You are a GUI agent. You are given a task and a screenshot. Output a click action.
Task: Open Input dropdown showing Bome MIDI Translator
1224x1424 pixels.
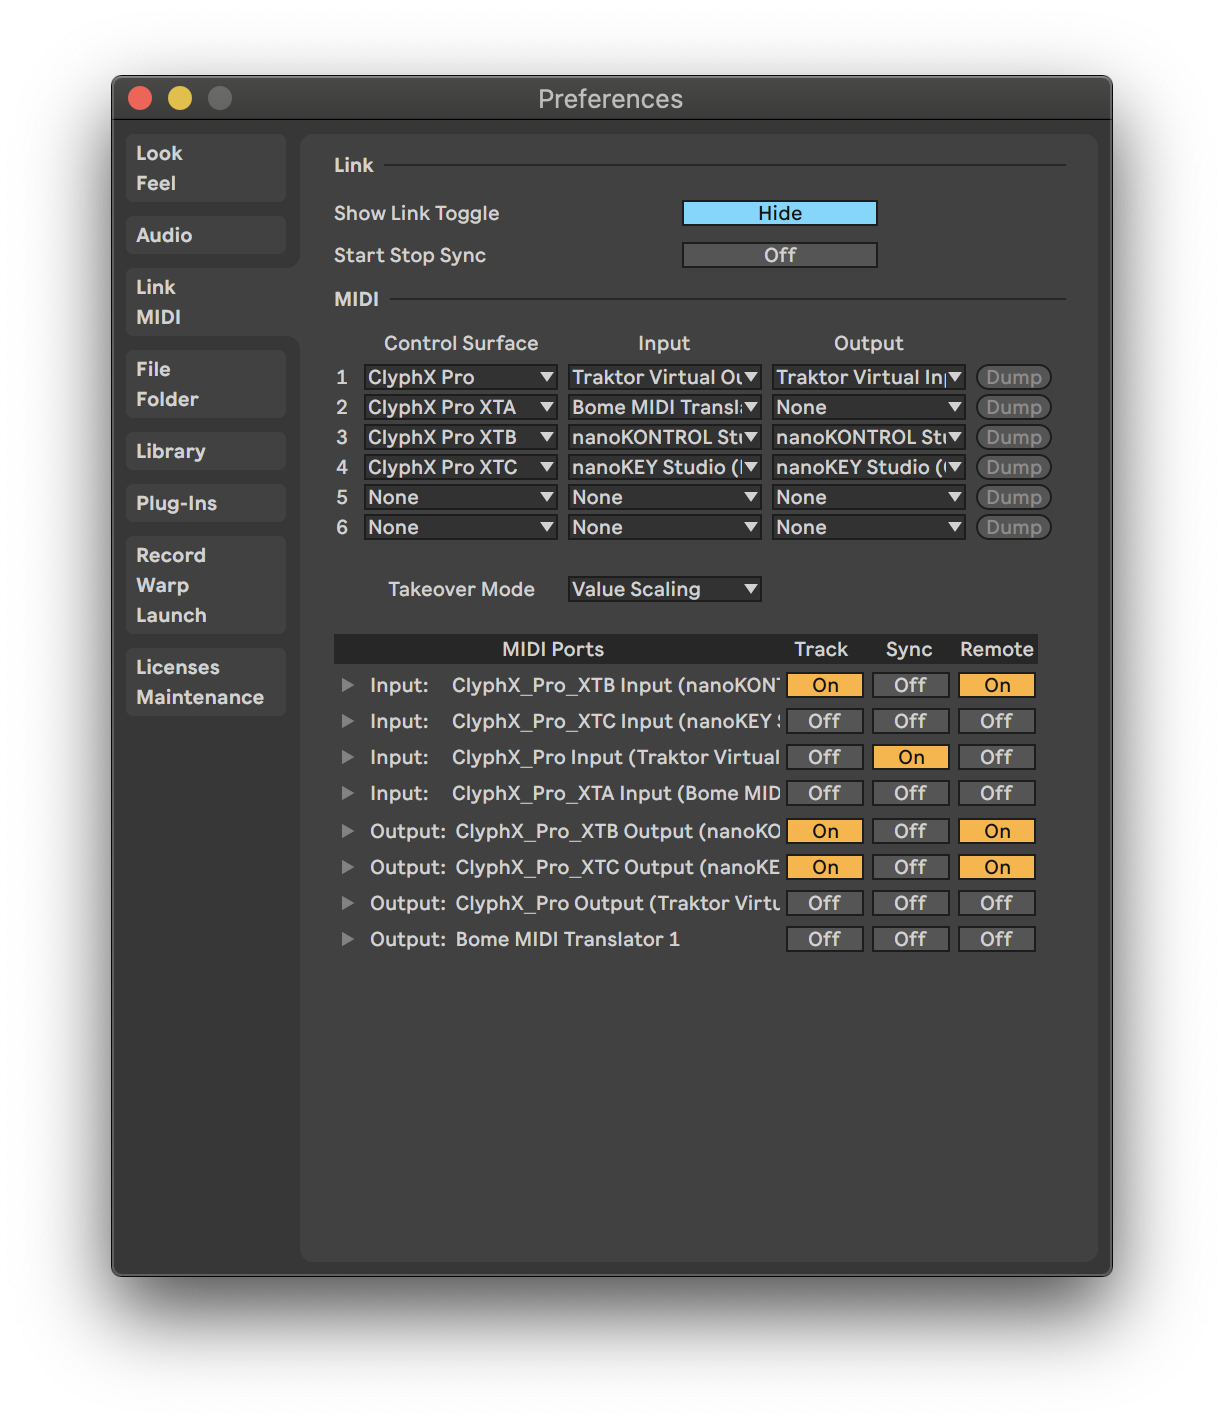pos(665,407)
